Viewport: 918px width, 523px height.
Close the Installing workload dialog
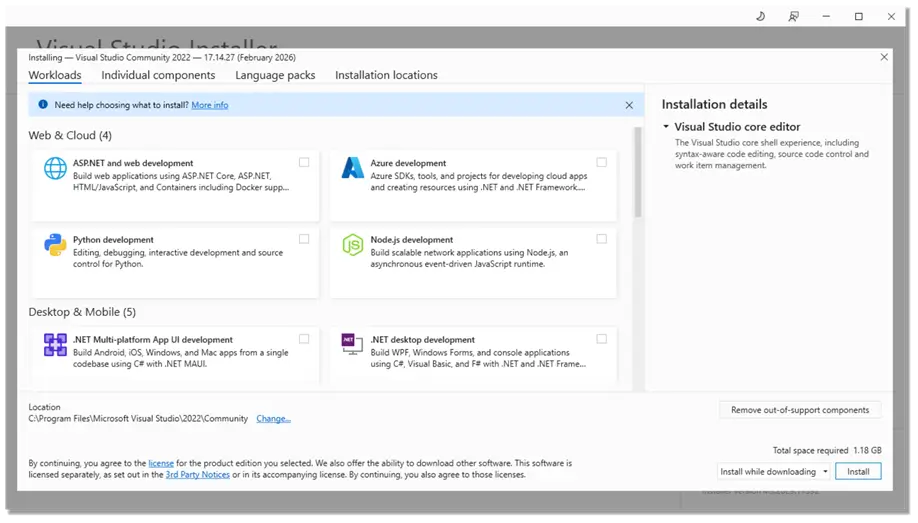884,57
